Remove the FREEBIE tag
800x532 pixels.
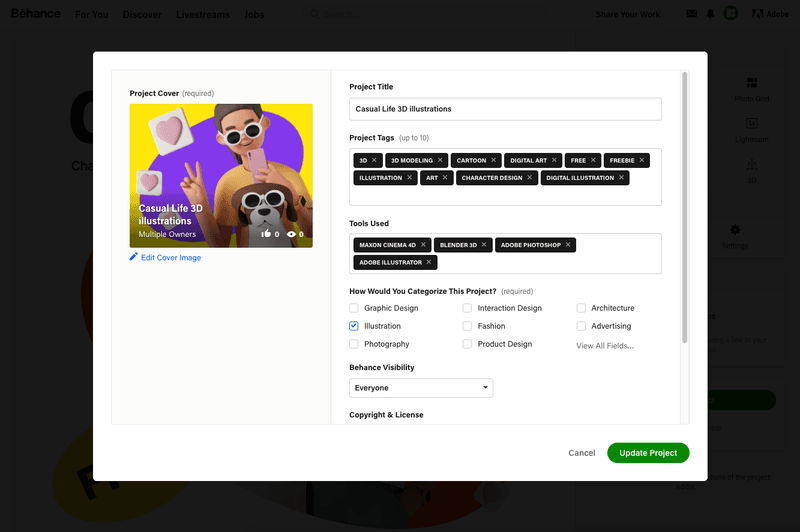coord(642,160)
